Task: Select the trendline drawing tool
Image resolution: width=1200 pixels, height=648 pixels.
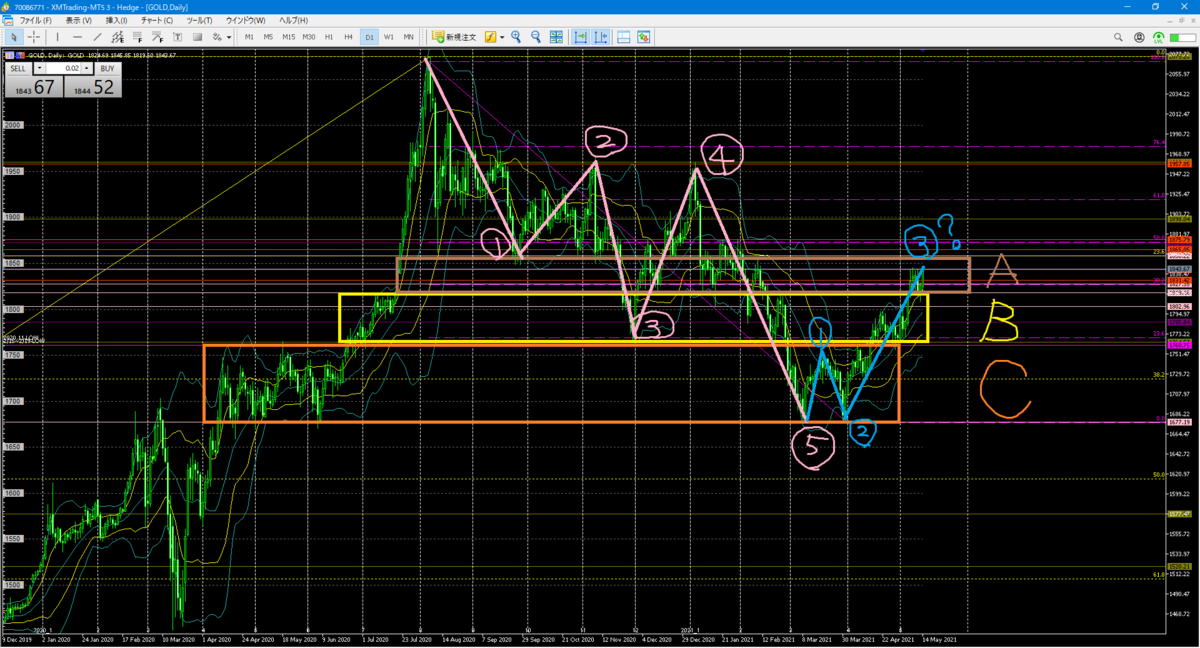Action: tap(97, 37)
